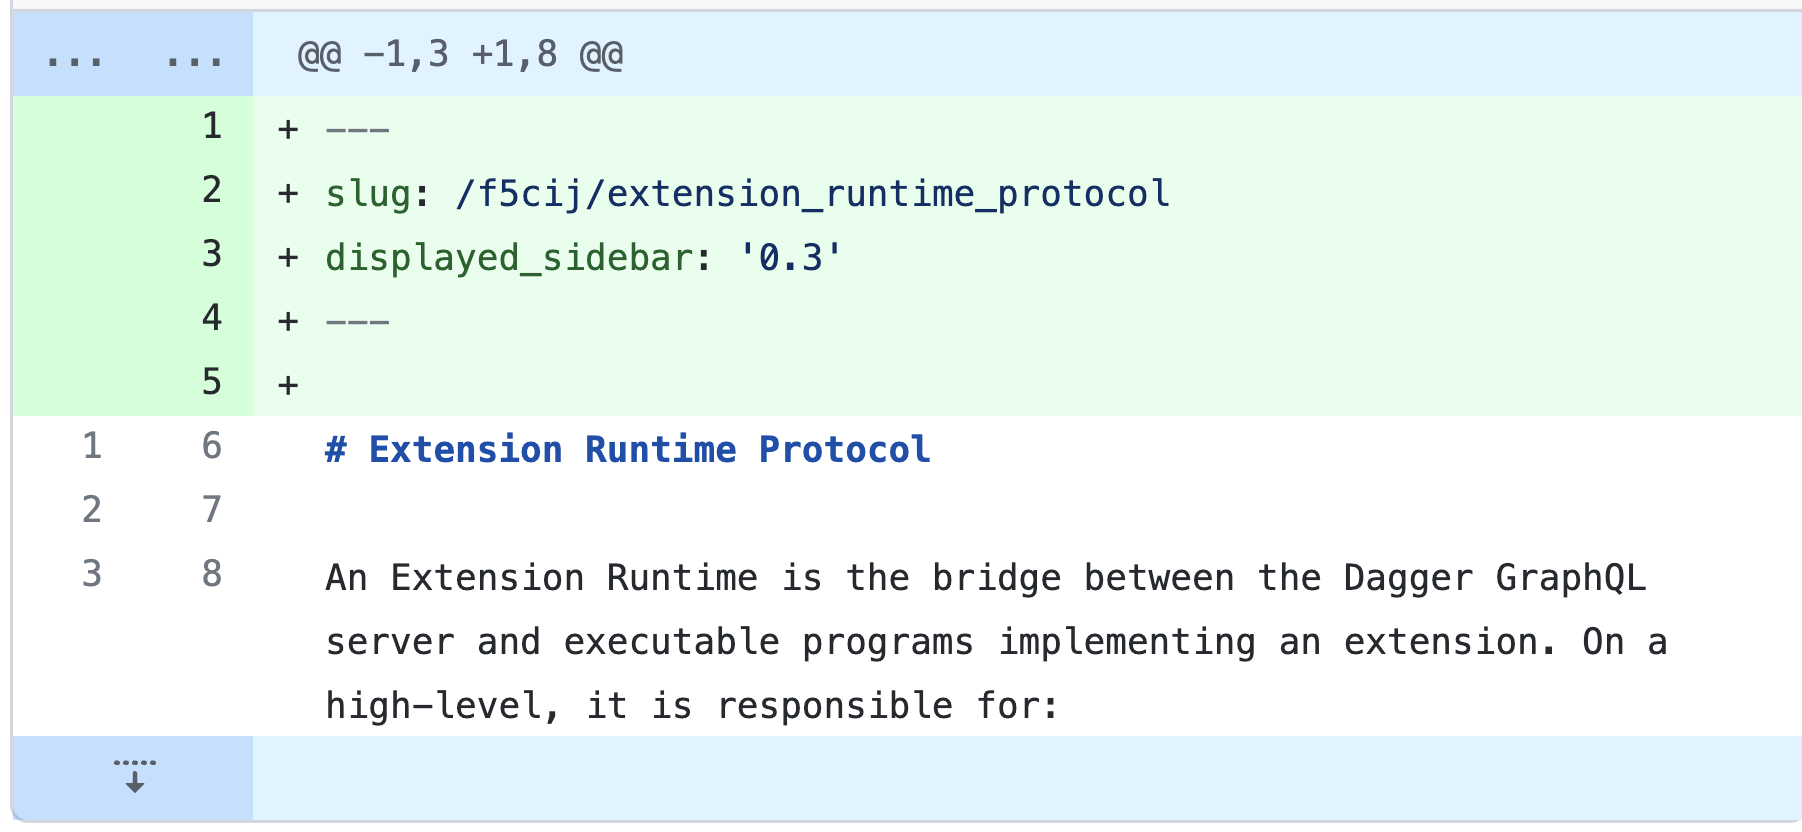Click the right ellipsis in hunk header gutter

coord(195,60)
